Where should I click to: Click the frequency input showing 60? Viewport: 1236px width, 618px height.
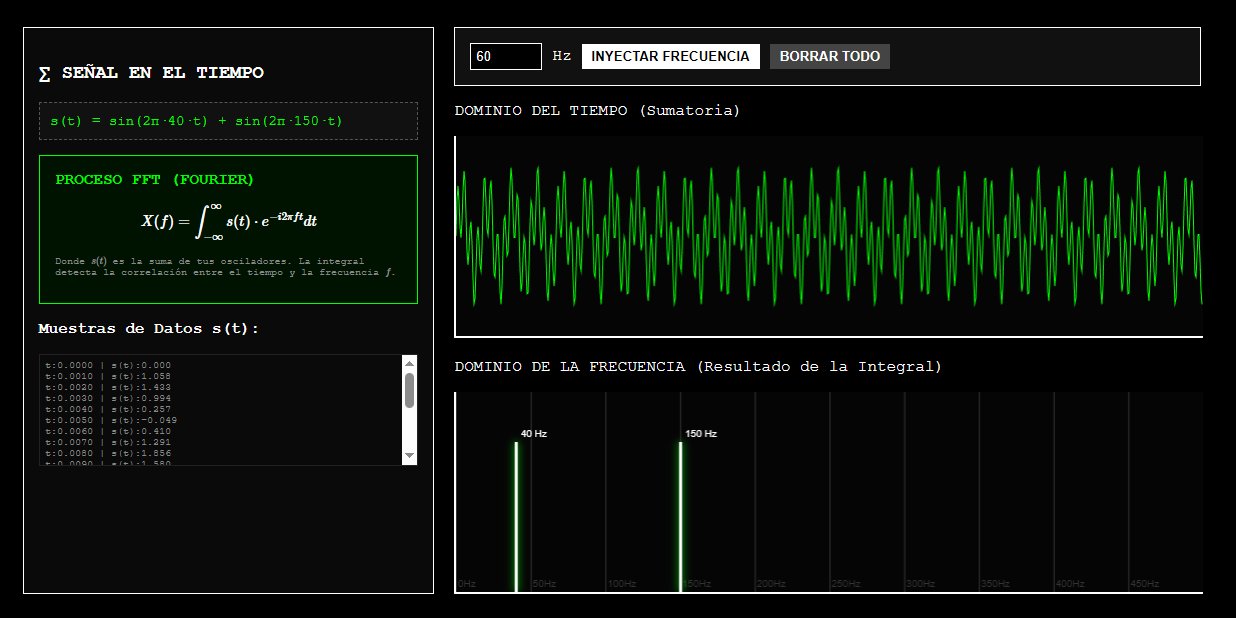[506, 56]
